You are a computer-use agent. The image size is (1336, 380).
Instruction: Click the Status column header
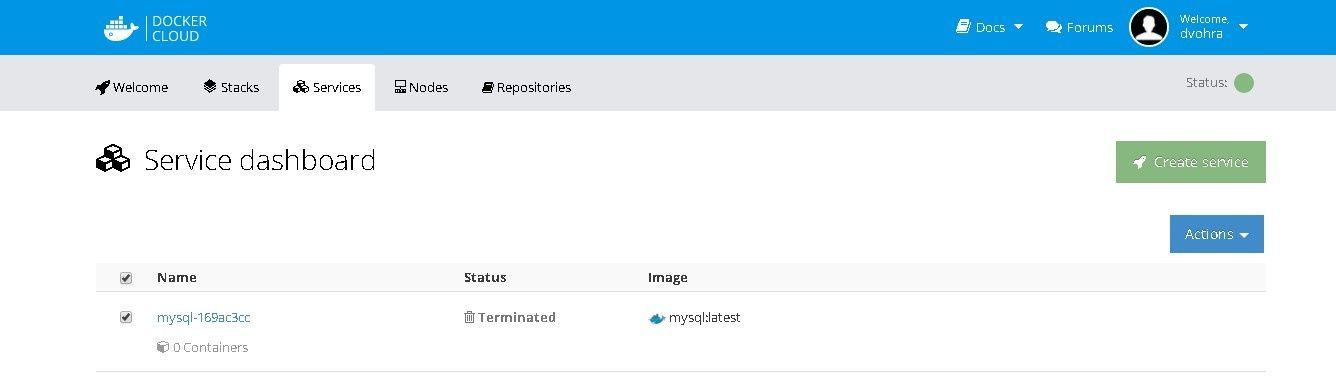[485, 277]
